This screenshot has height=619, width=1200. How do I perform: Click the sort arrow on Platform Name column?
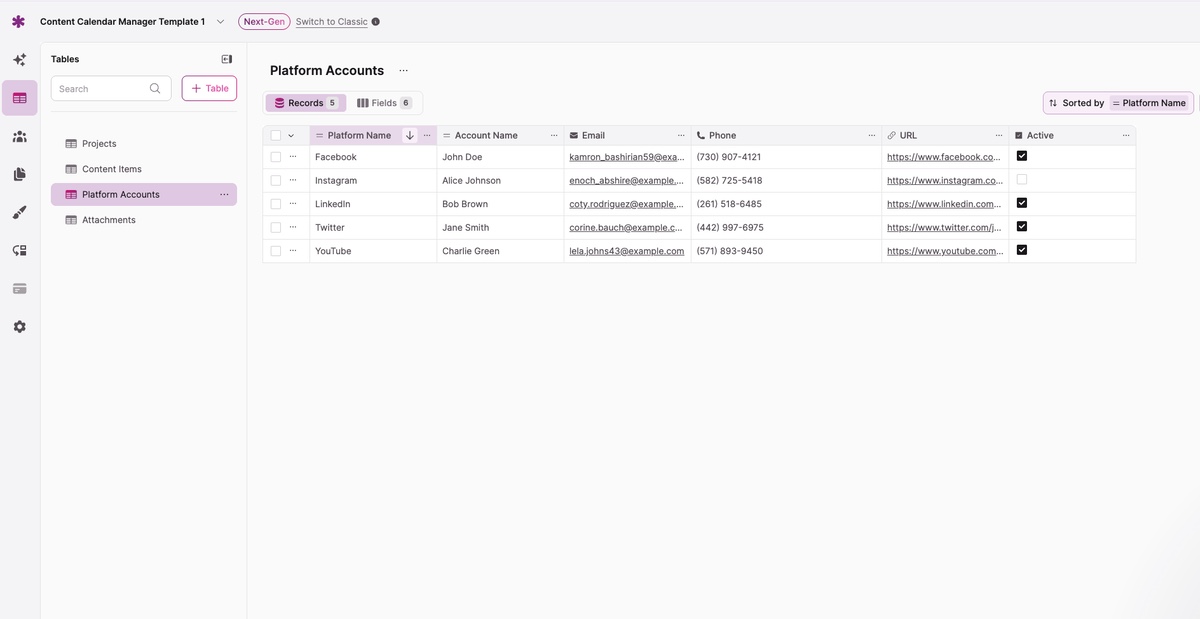click(410, 135)
